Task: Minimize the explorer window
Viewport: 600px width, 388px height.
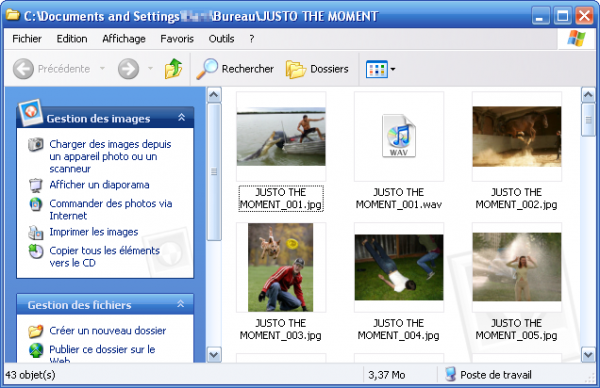Action: (x=540, y=16)
